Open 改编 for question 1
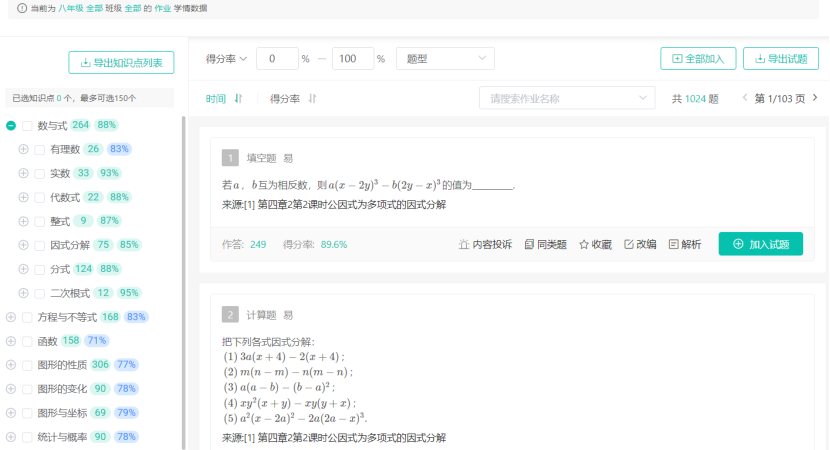 tap(640, 244)
